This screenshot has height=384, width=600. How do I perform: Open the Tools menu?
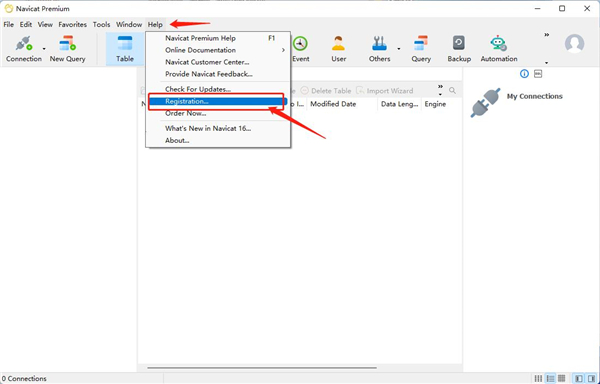point(101,24)
